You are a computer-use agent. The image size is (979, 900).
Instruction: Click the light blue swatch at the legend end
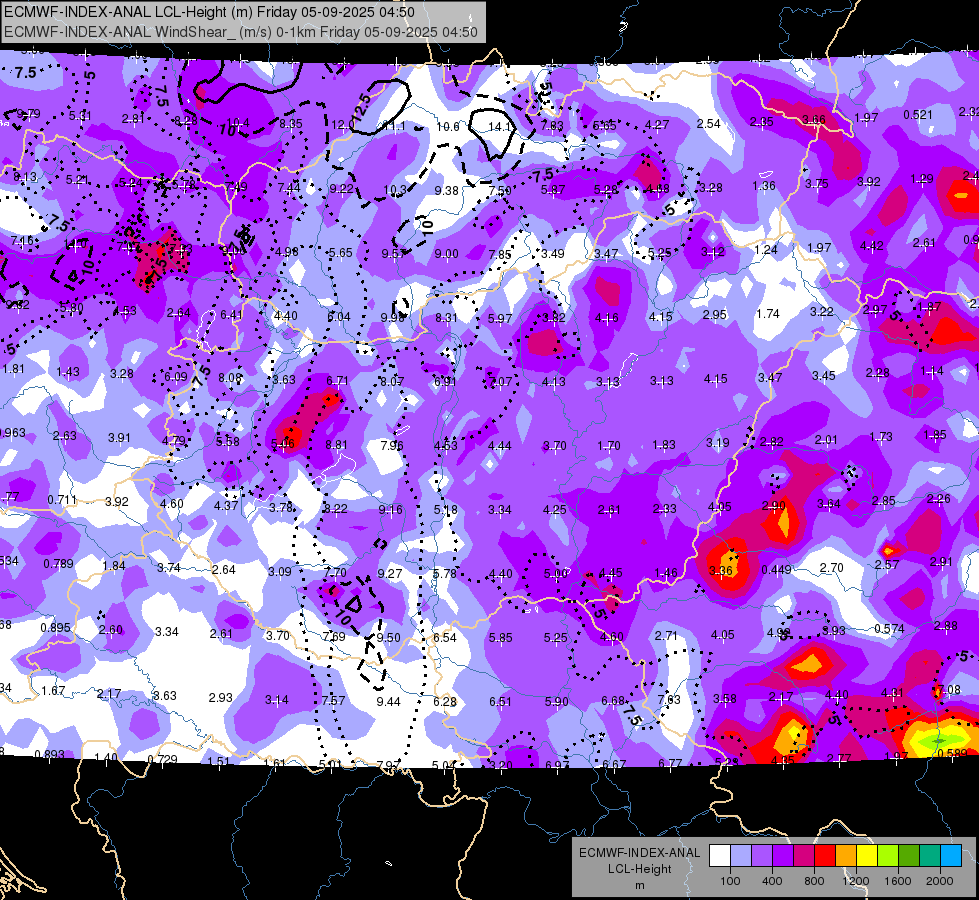[x=951, y=856]
